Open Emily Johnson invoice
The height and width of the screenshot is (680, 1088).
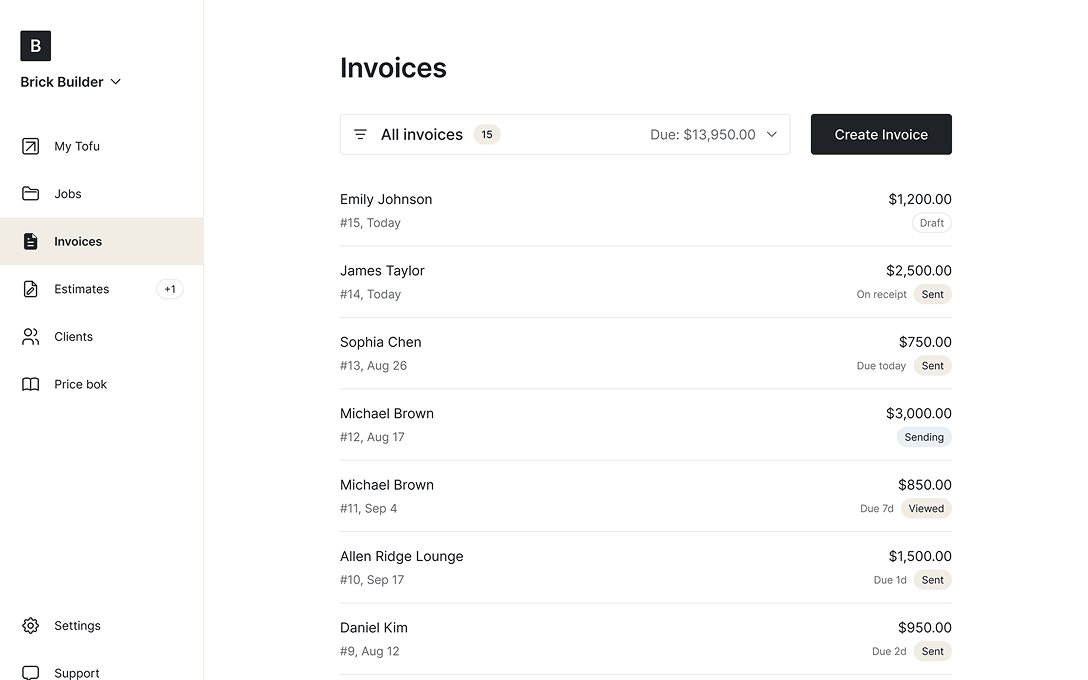646,211
